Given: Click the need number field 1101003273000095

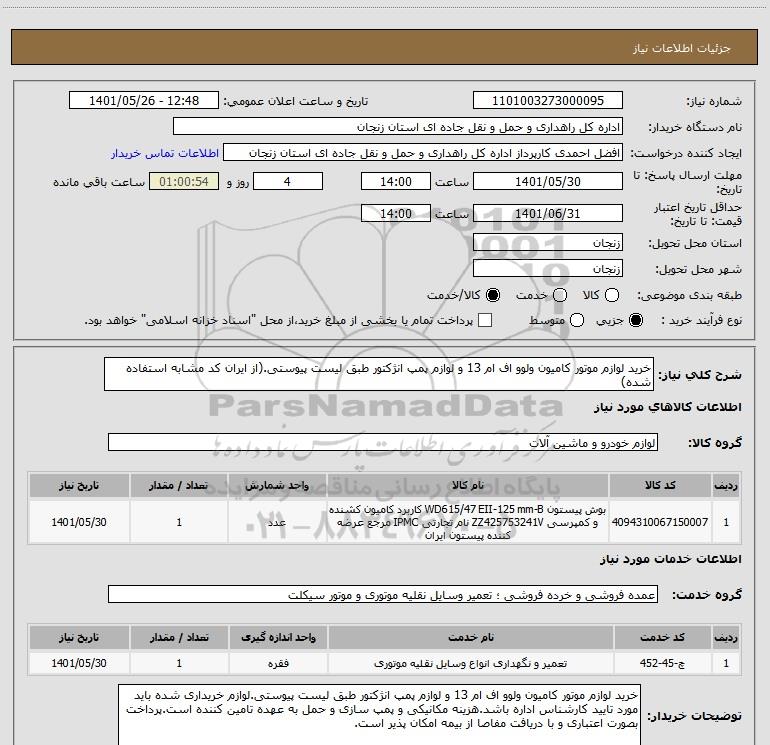Looking at the screenshot, I should 548,101.
